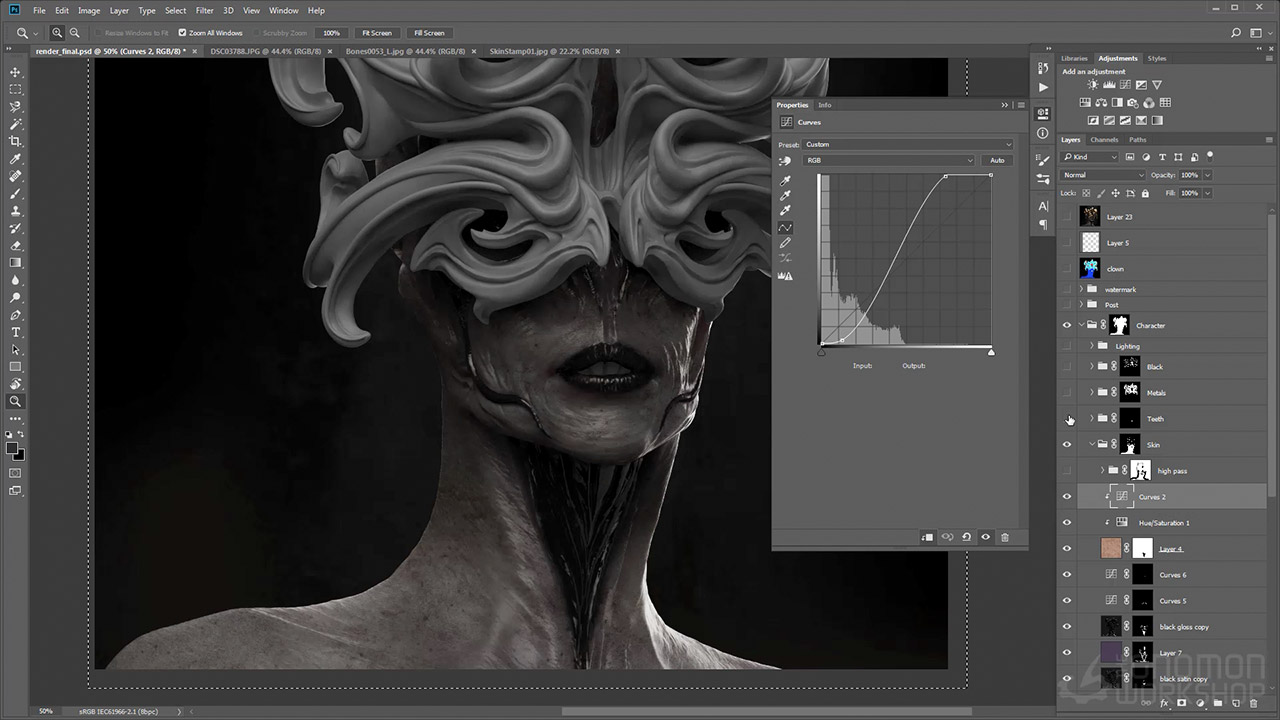Open the Filter menu
Image resolution: width=1280 pixels, height=720 pixels.
pos(204,10)
